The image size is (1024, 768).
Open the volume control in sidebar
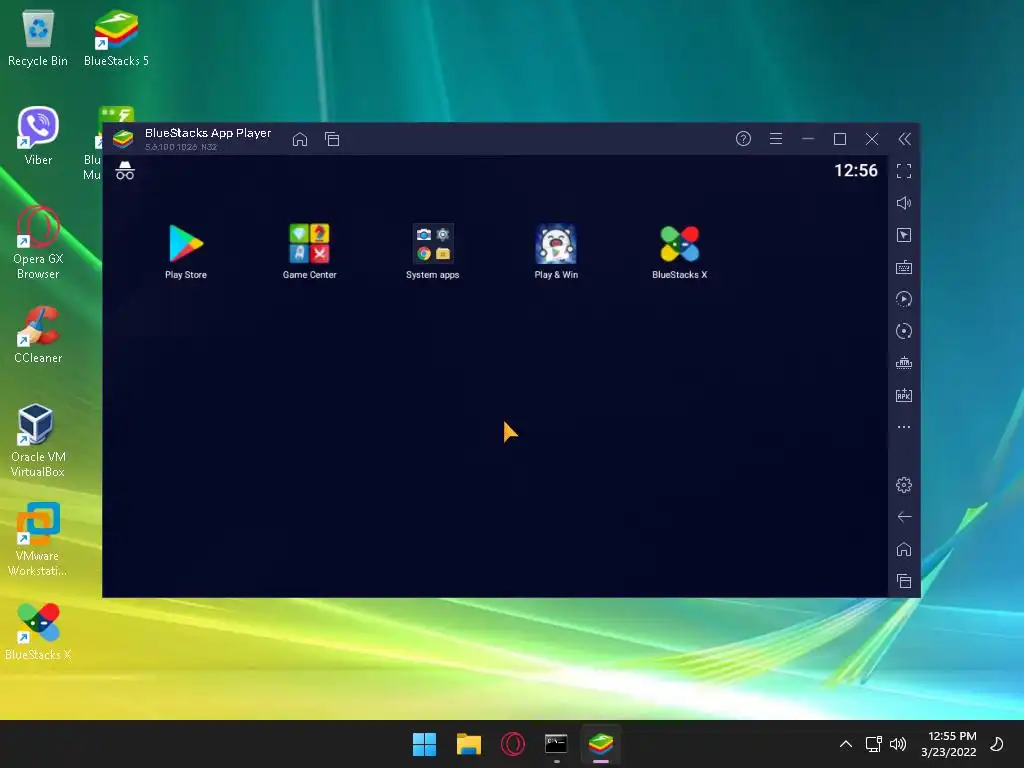click(x=904, y=203)
